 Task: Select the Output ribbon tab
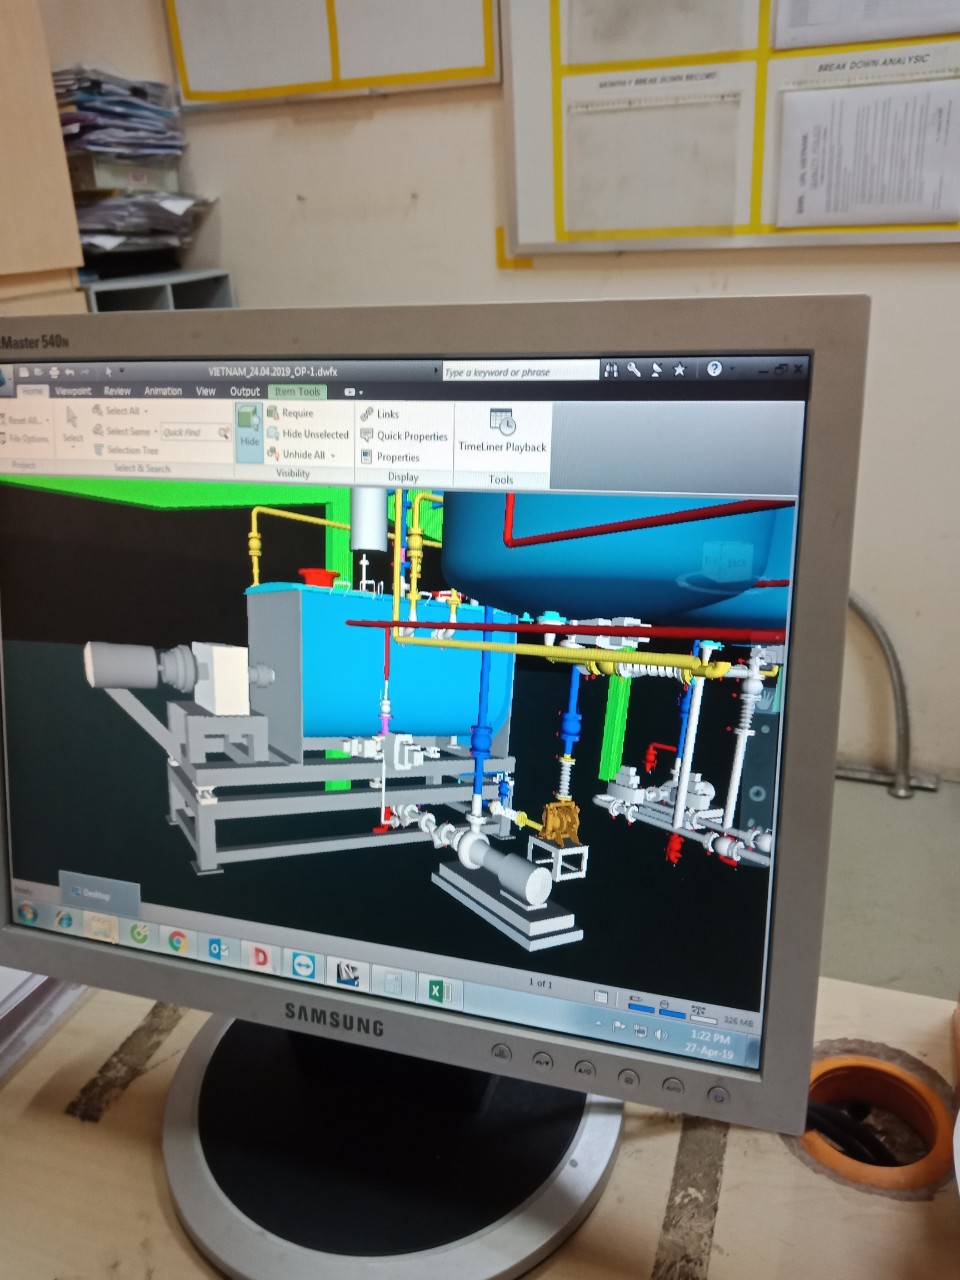(x=245, y=391)
